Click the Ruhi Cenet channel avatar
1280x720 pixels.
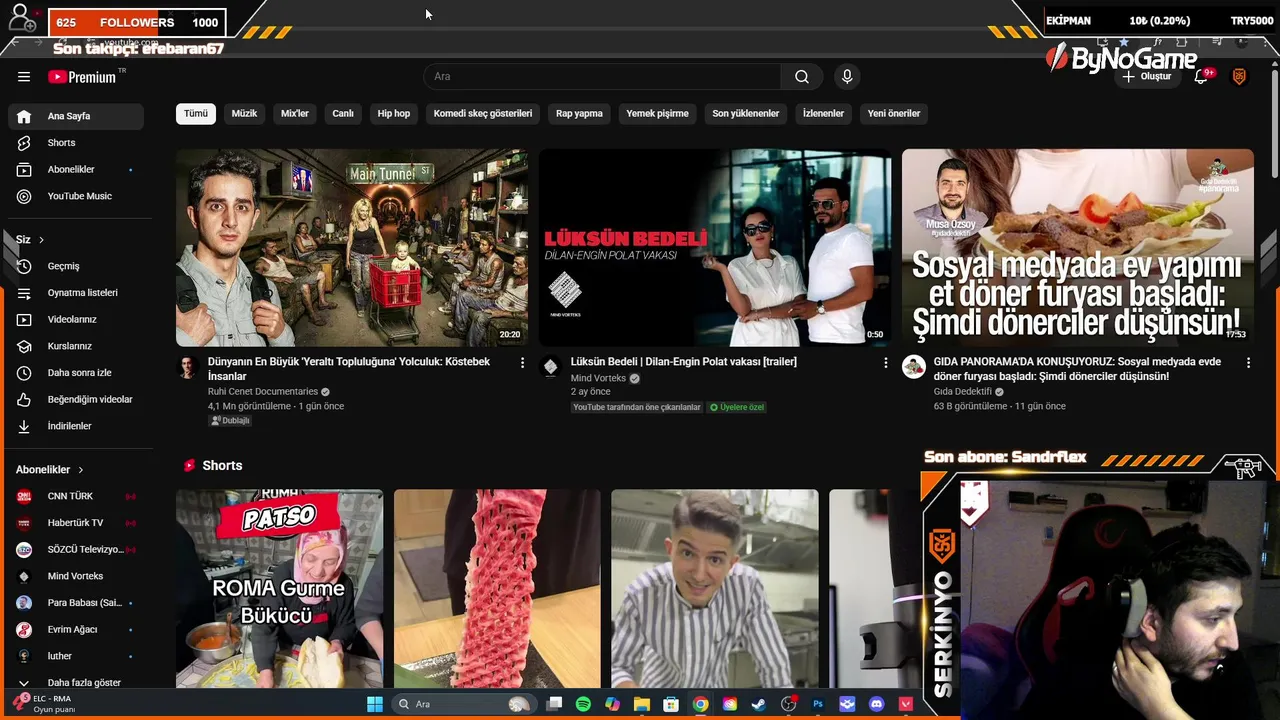pos(188,367)
